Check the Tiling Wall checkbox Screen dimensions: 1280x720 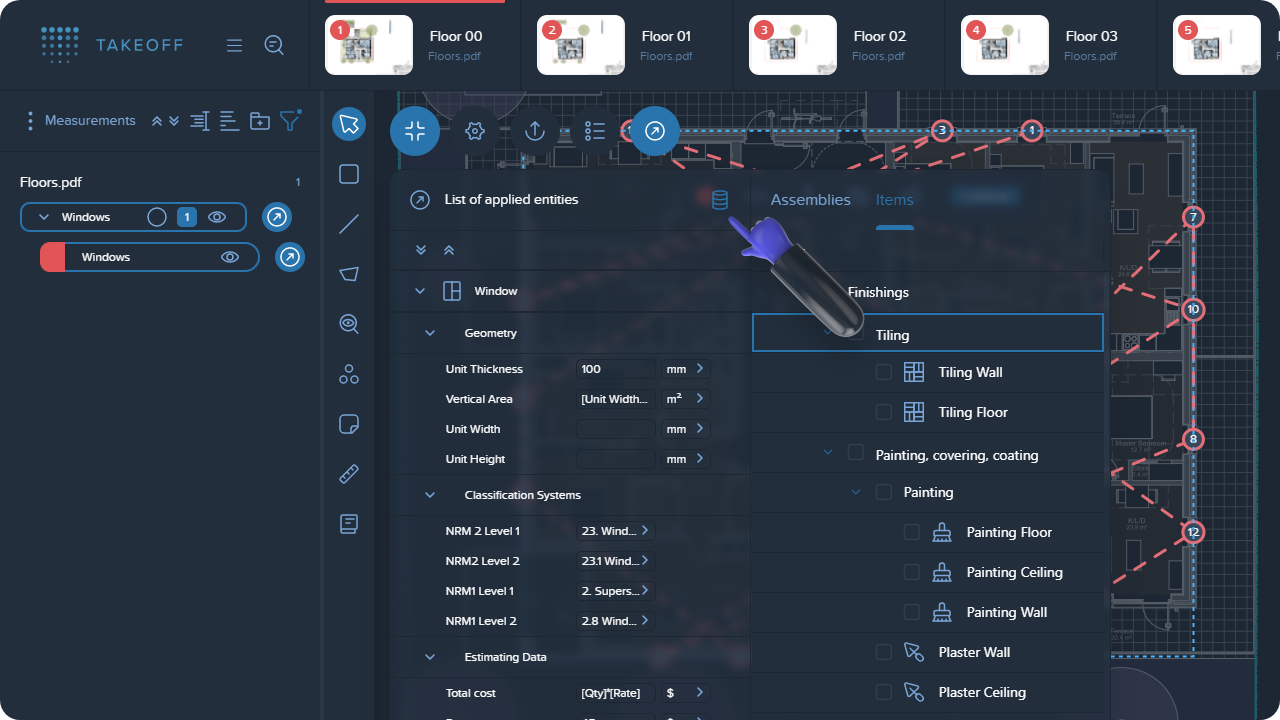884,372
